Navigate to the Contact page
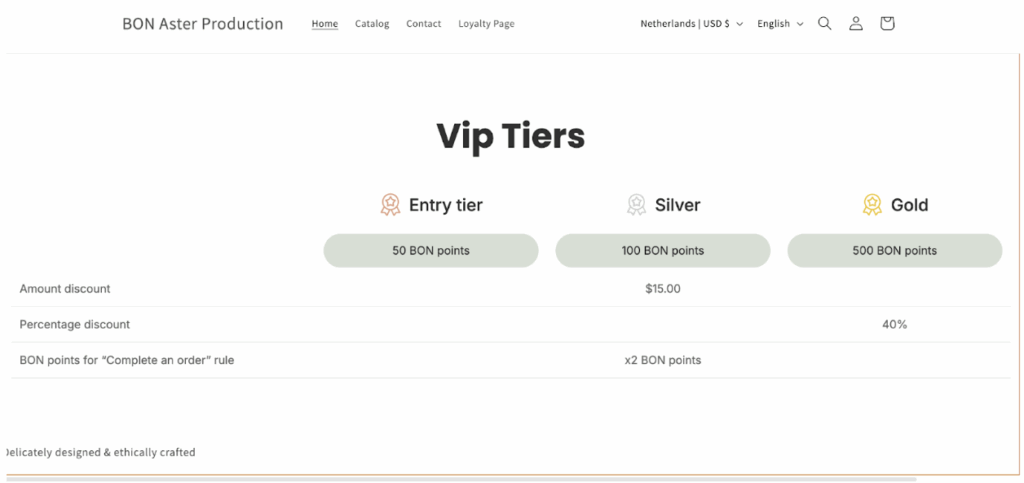The image size is (1024, 483). pos(424,24)
